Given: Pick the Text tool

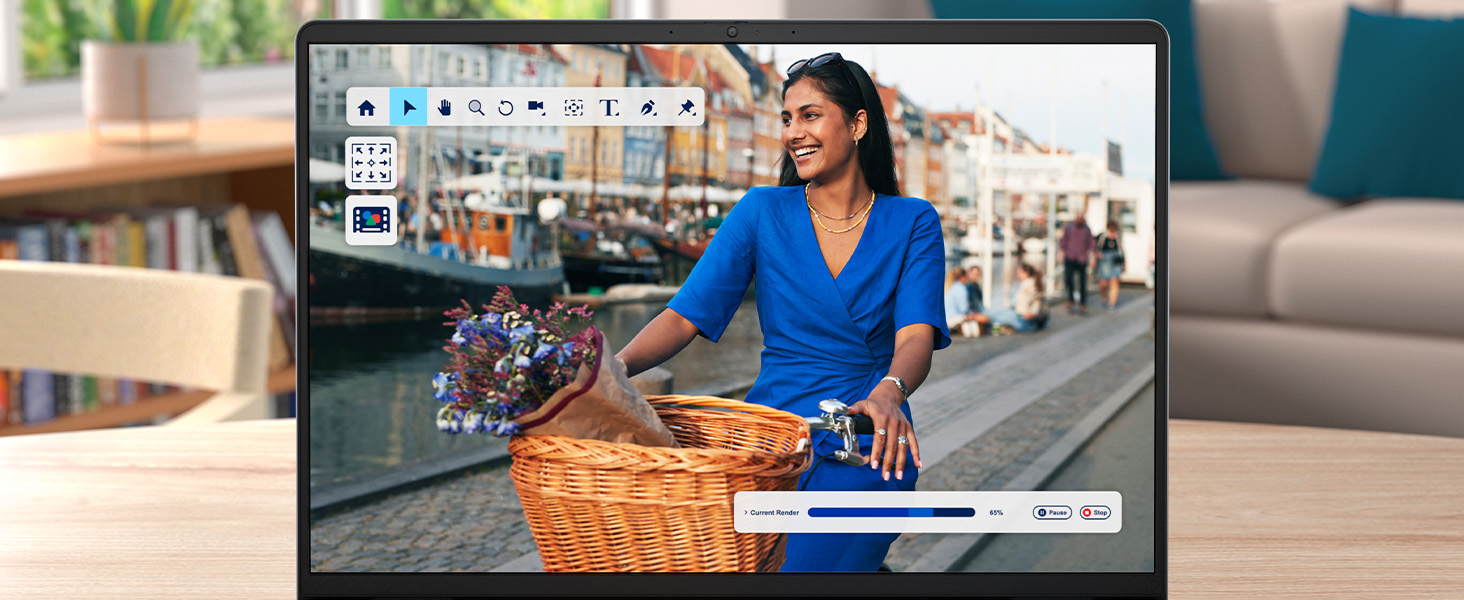Looking at the screenshot, I should (609, 107).
